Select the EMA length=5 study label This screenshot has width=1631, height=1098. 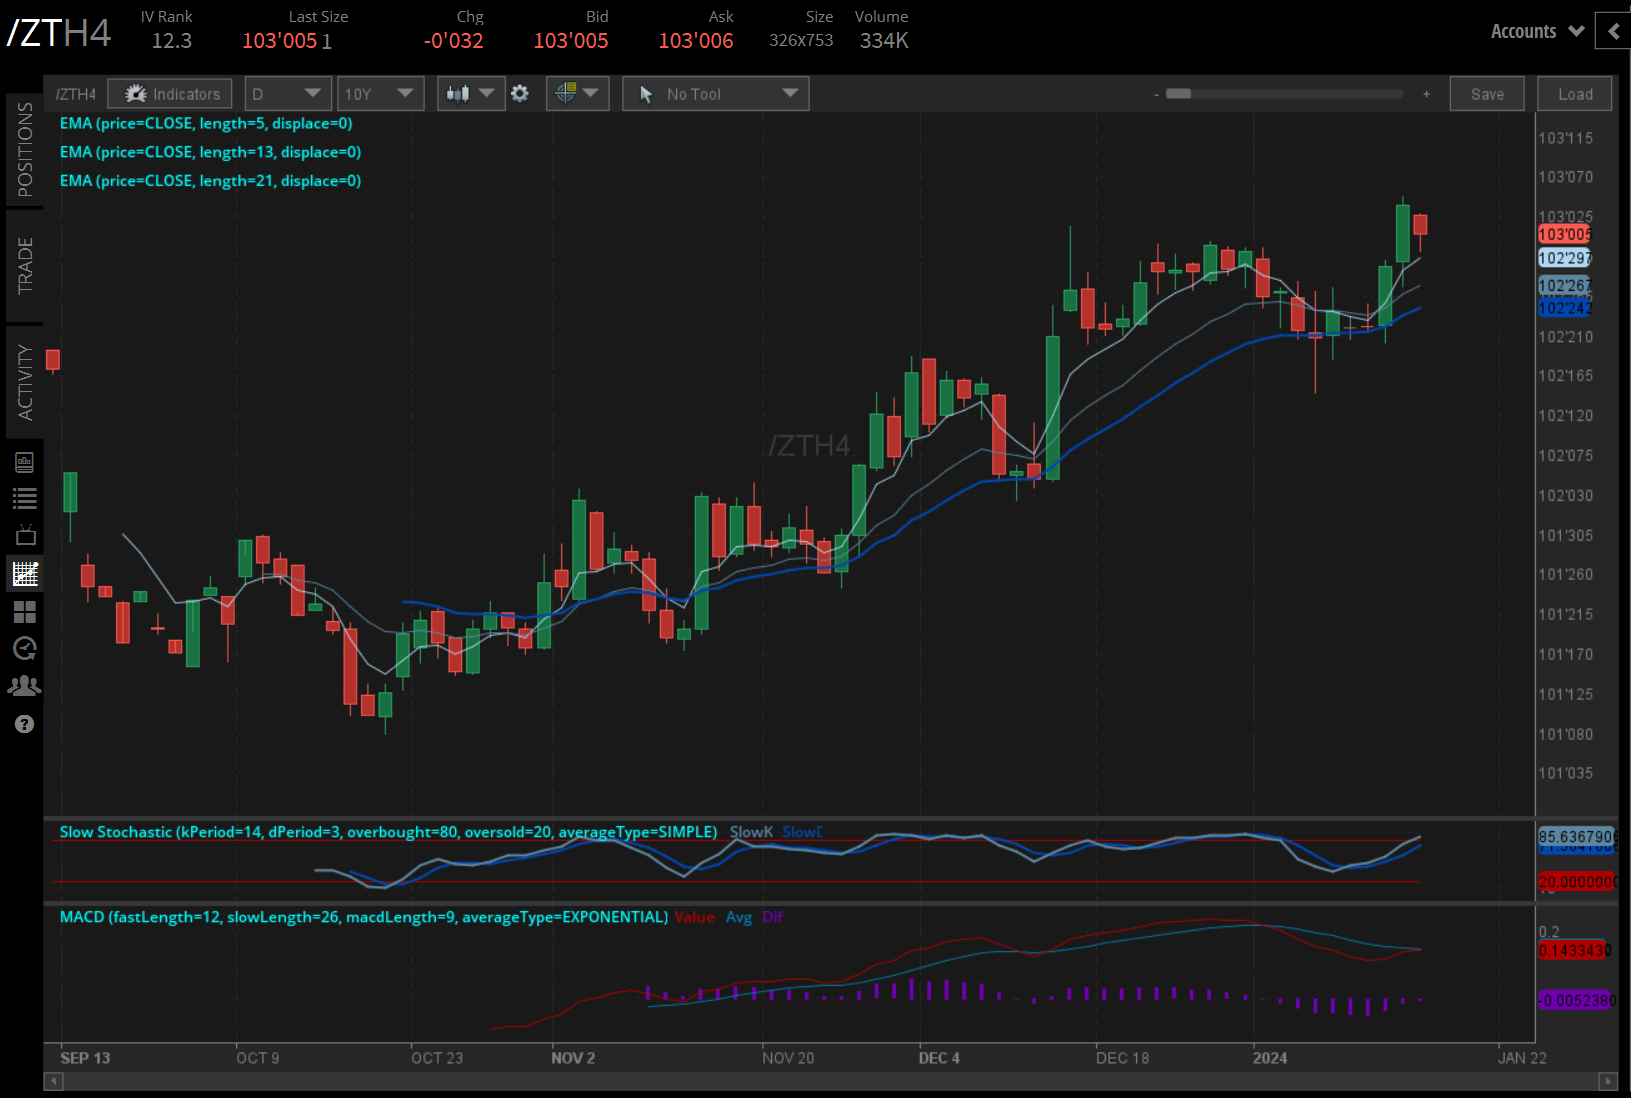[x=206, y=123]
